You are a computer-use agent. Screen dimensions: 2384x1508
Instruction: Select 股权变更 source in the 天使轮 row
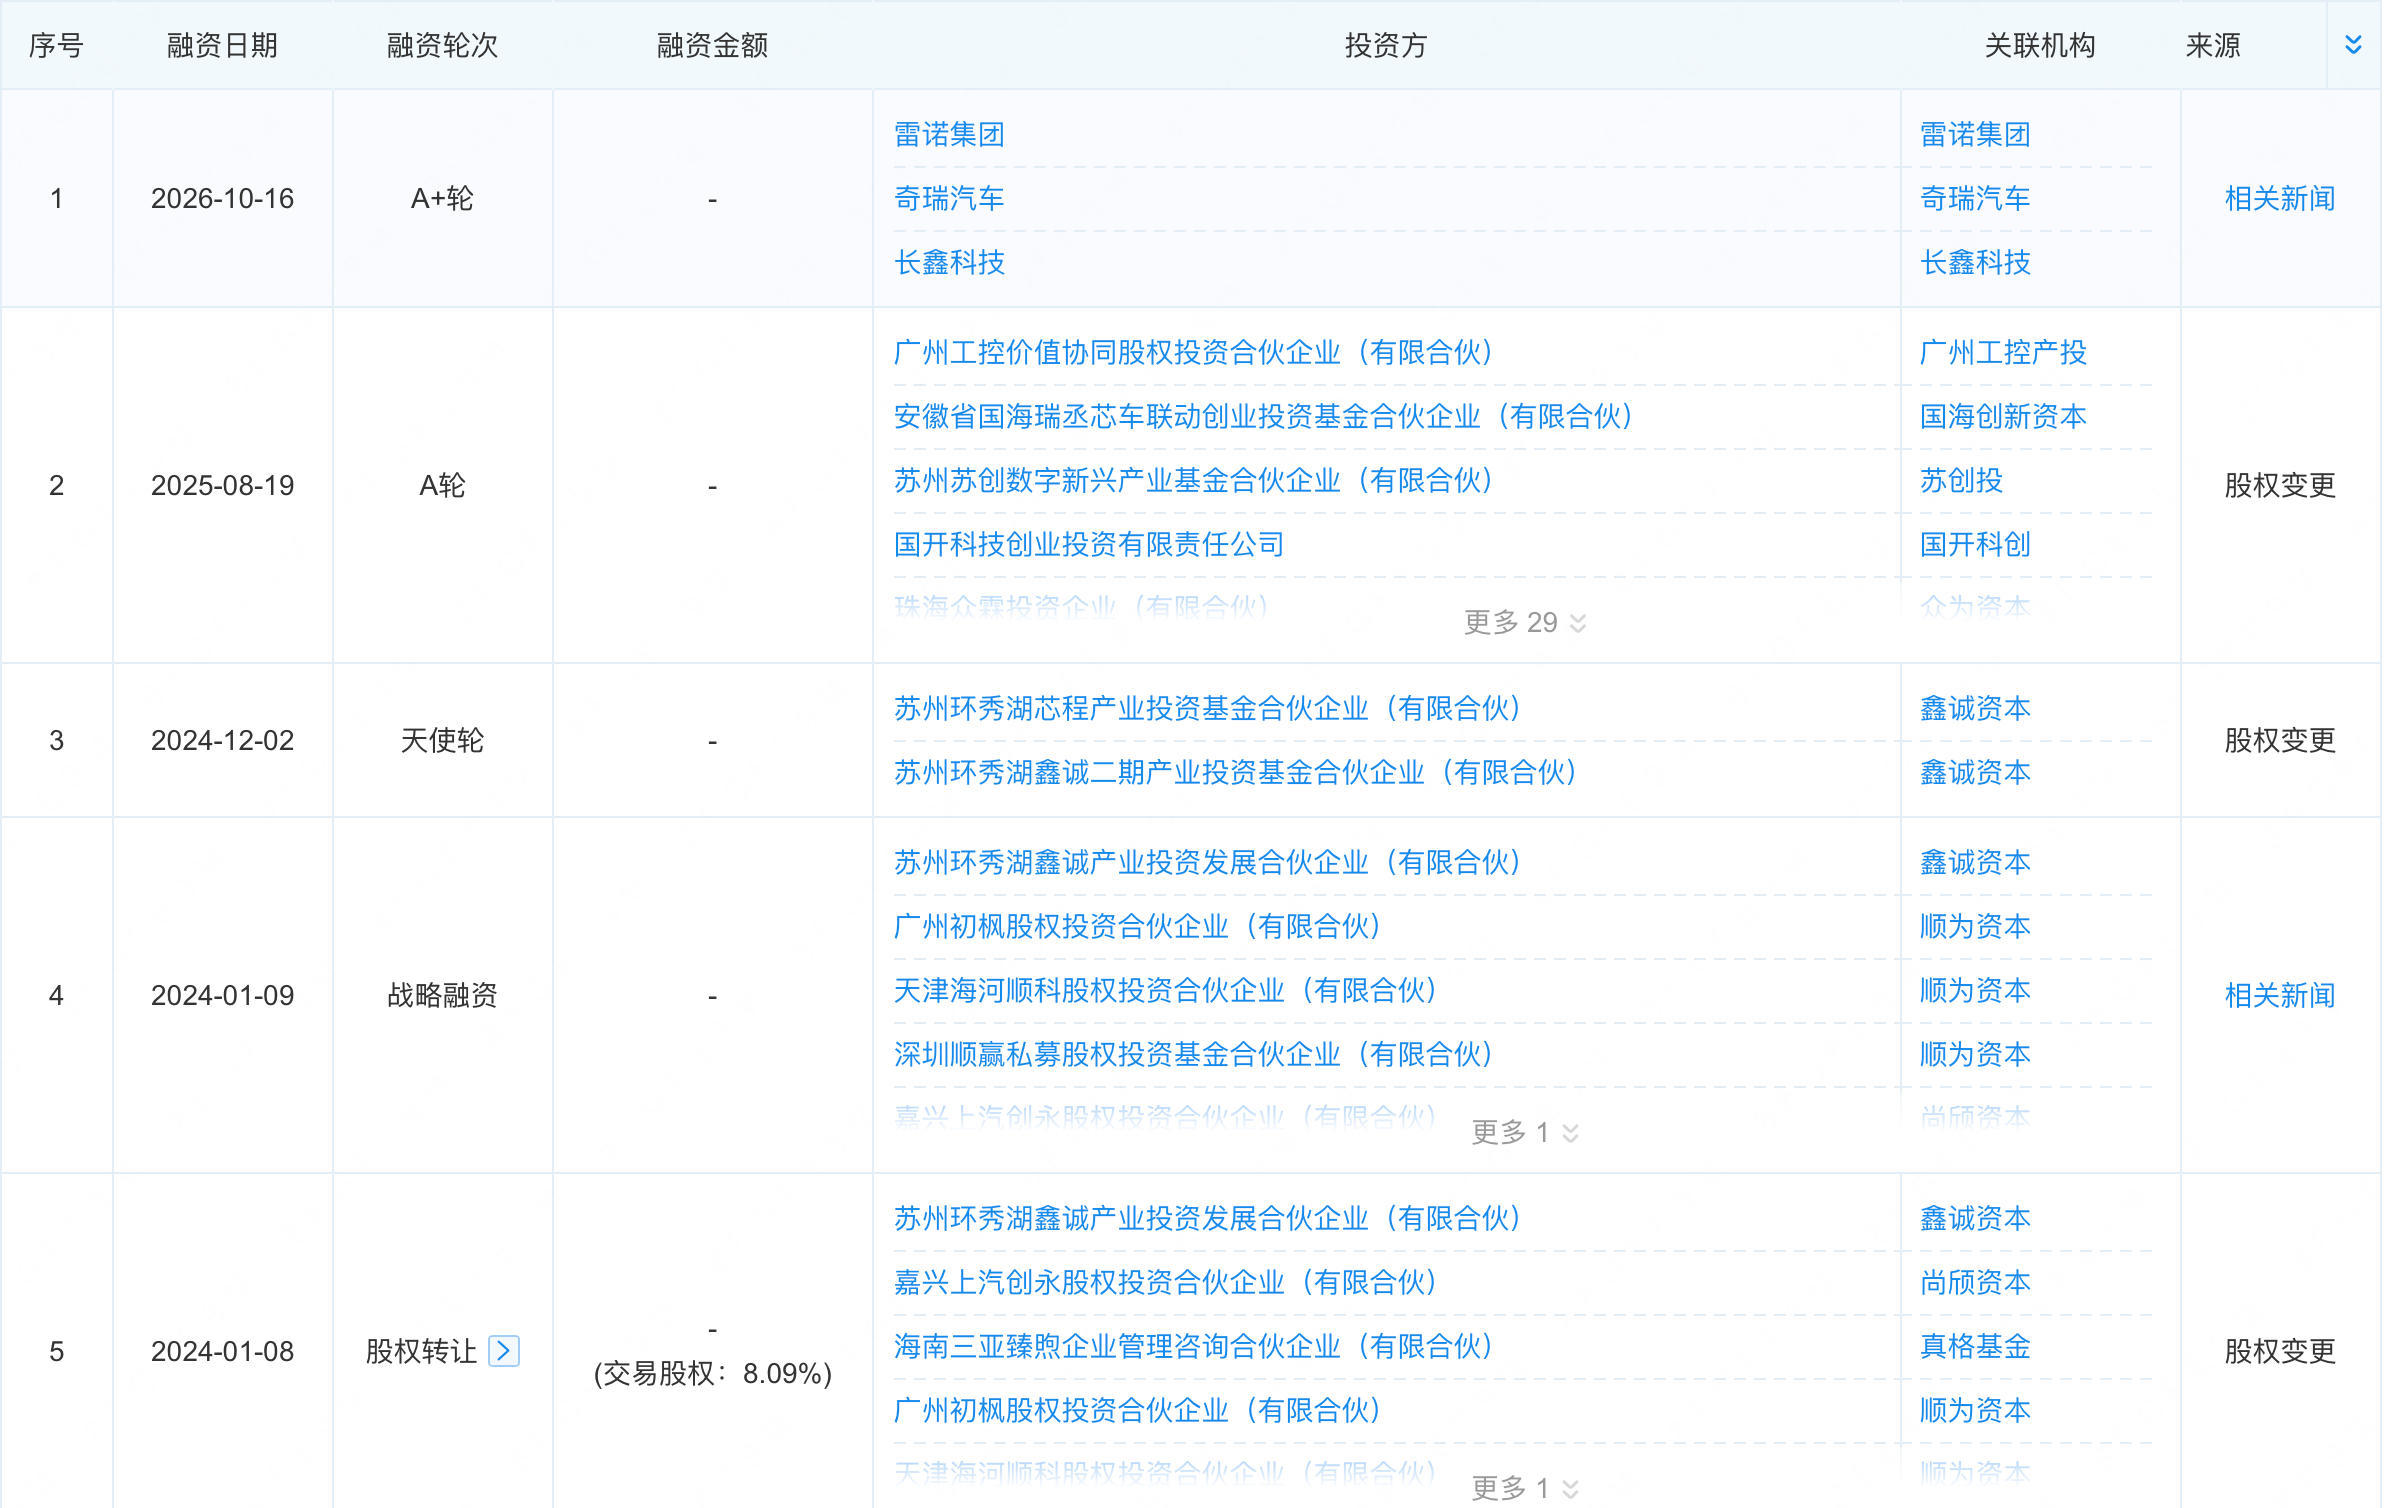click(x=2280, y=740)
